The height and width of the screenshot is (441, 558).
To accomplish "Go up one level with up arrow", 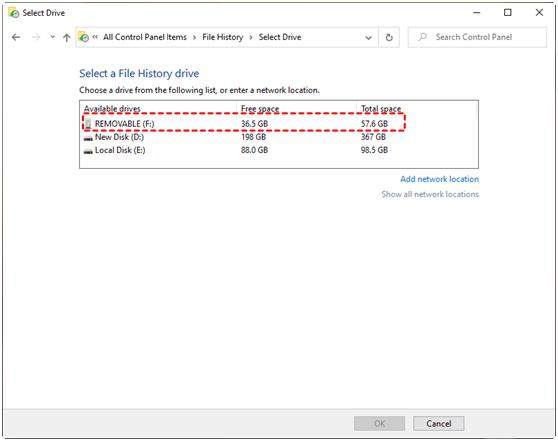I will pos(67,37).
